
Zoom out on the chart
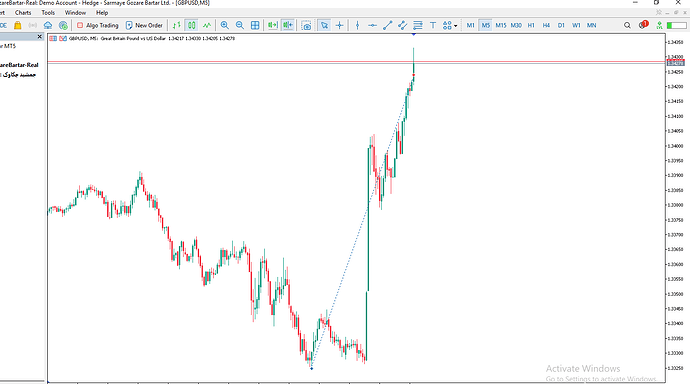click(x=240, y=26)
